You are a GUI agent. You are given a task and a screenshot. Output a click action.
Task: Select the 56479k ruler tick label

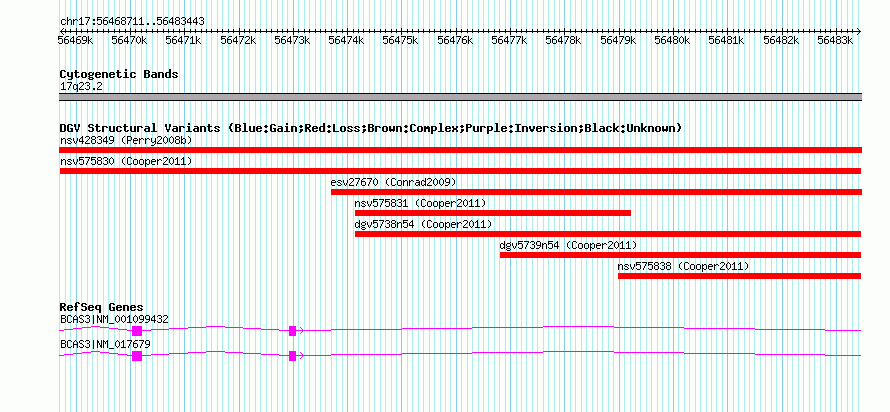coord(619,40)
